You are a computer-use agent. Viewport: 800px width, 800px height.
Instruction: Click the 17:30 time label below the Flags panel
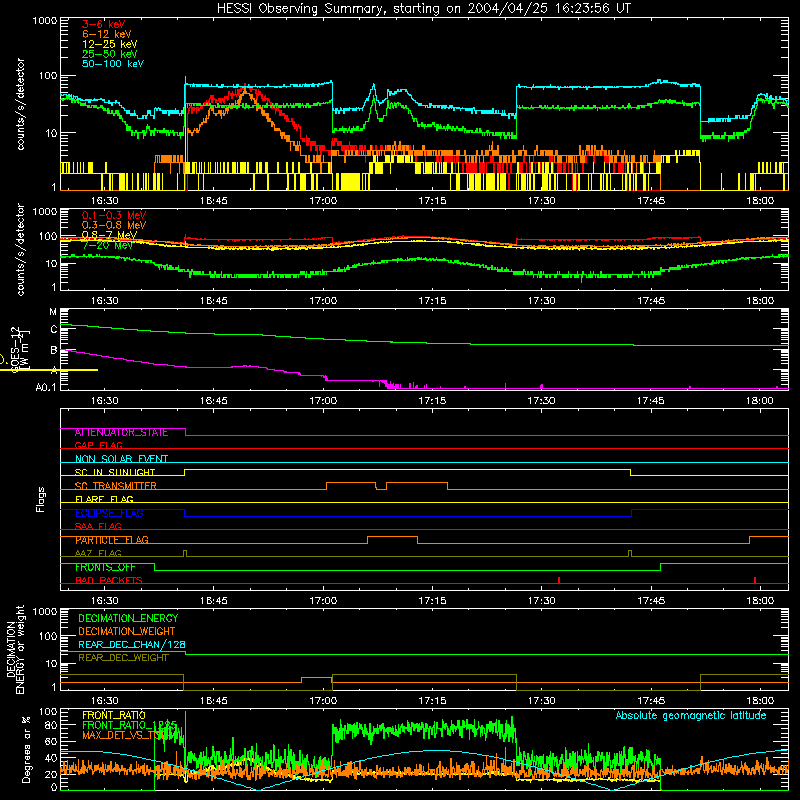coord(541,601)
